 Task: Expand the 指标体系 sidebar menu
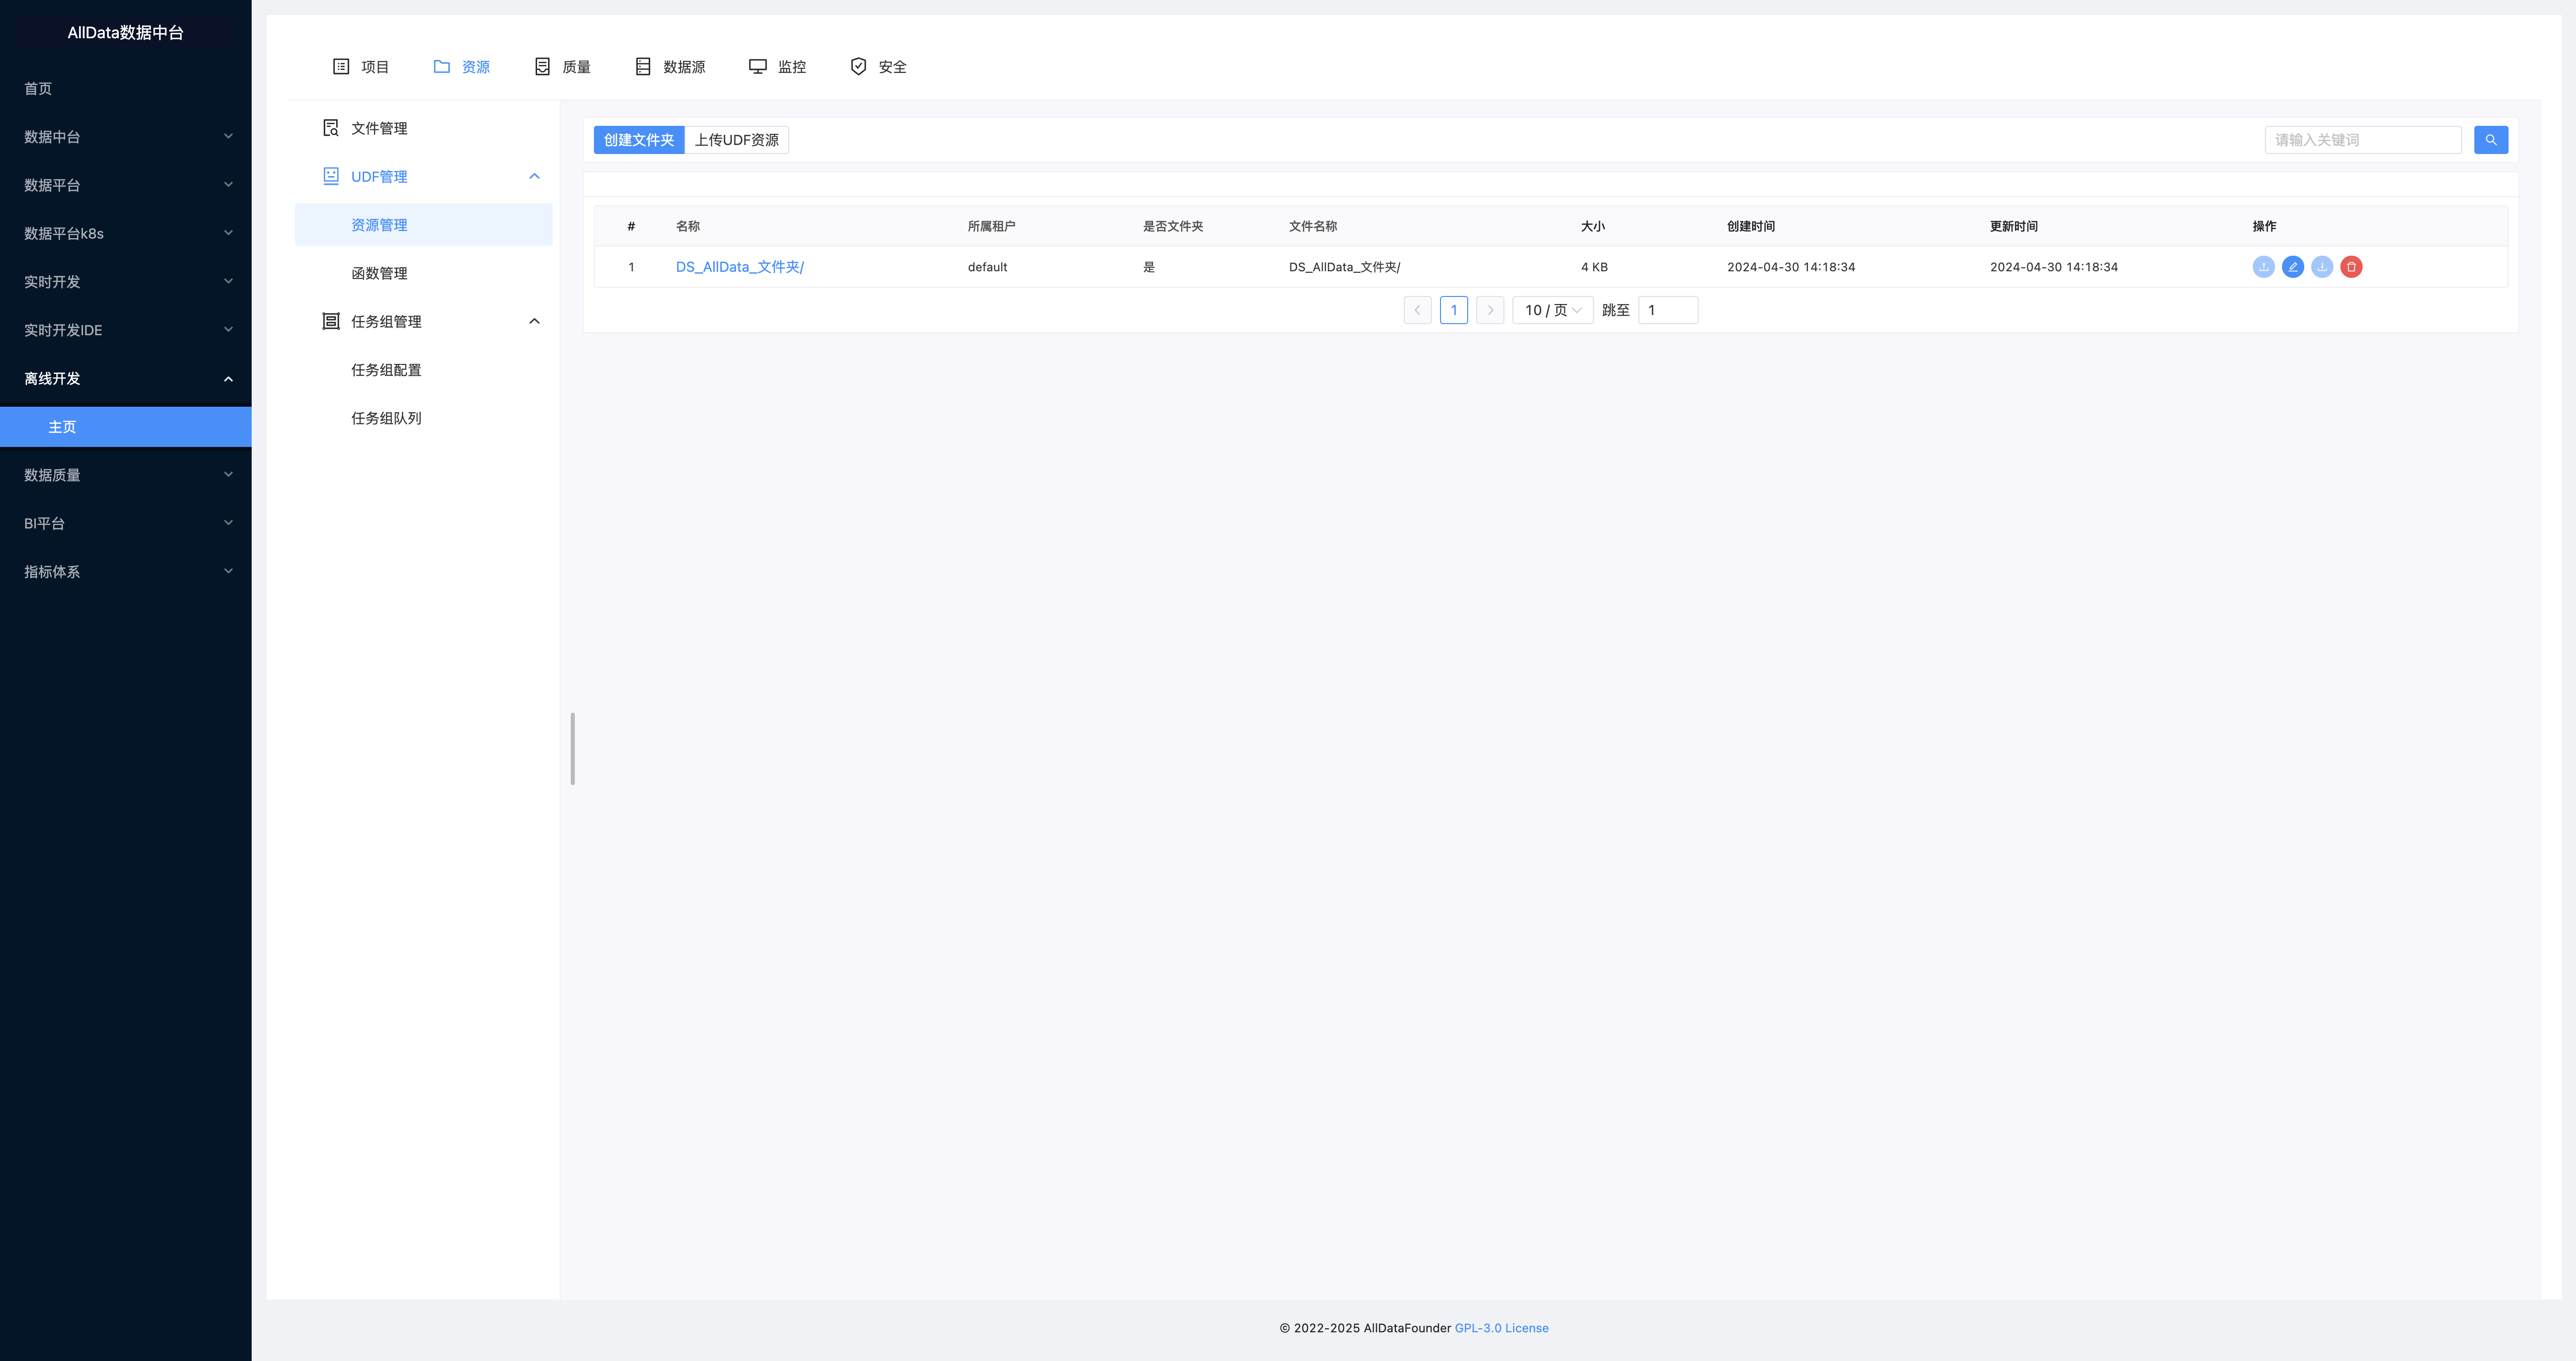pos(126,572)
